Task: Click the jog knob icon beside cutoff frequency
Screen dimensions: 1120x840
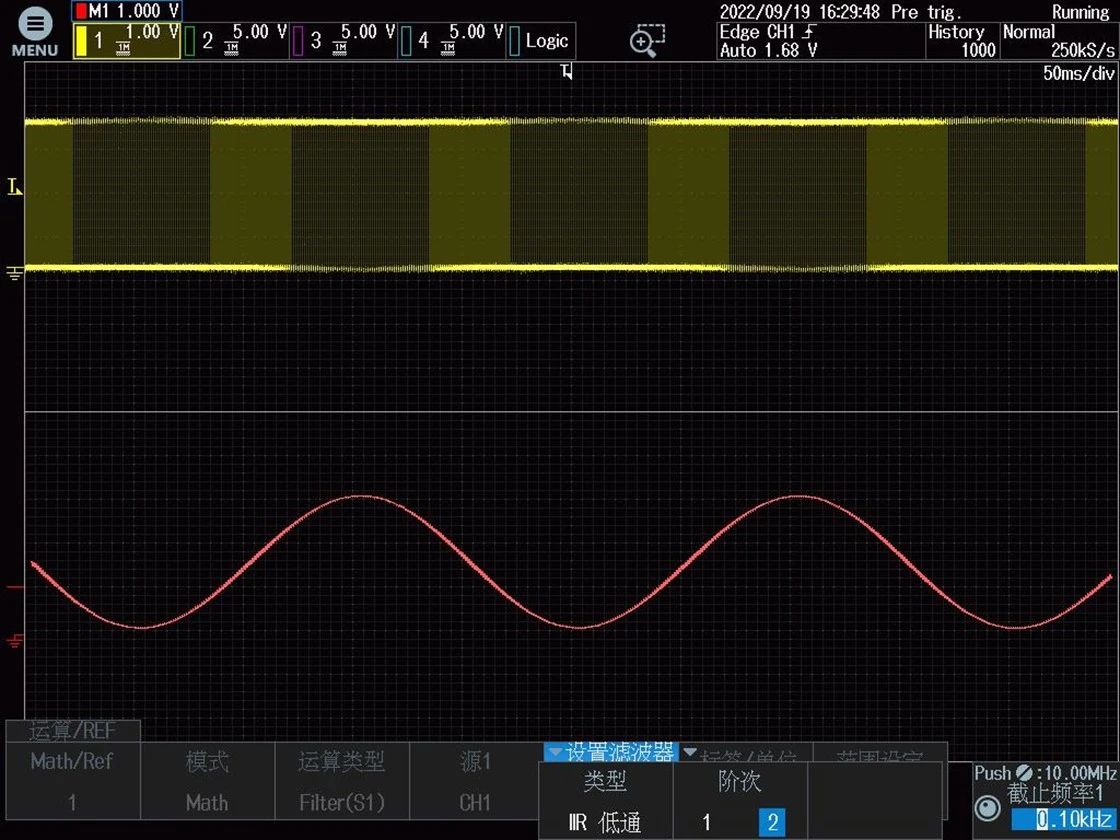Action: coord(987,808)
